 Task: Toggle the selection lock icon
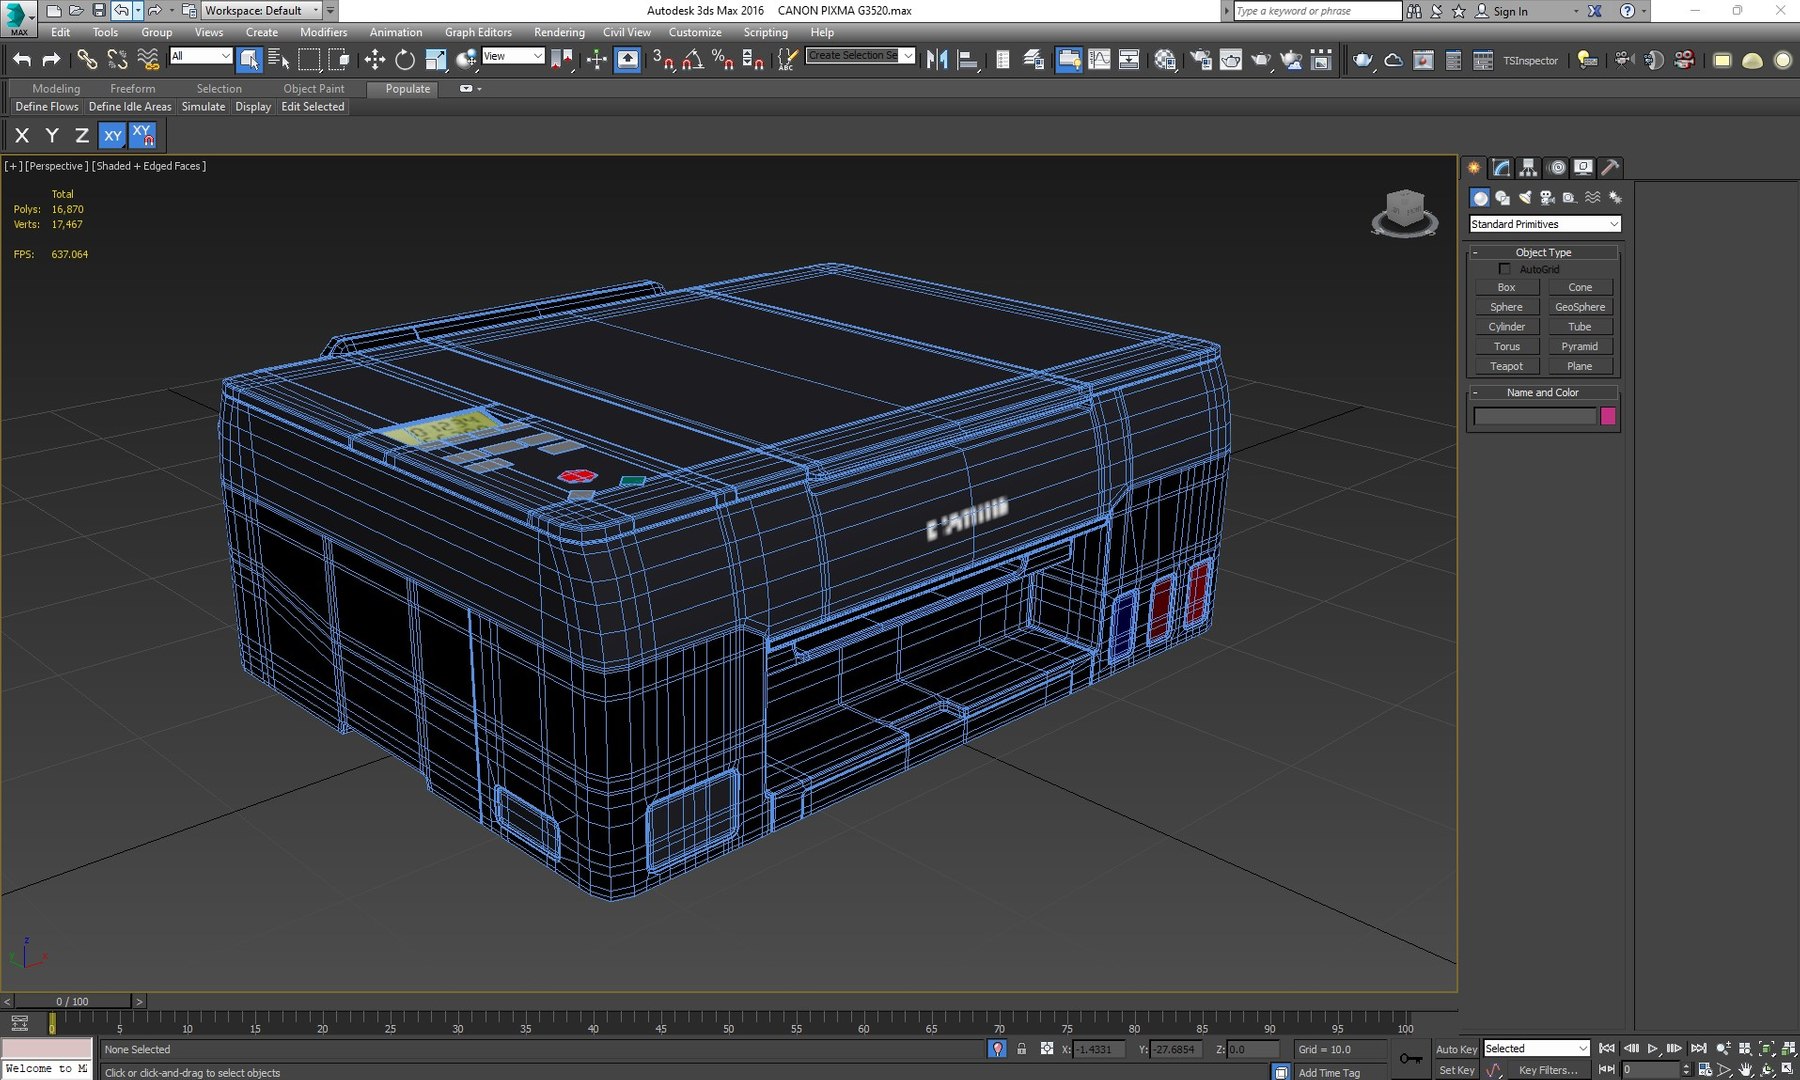(1021, 1049)
